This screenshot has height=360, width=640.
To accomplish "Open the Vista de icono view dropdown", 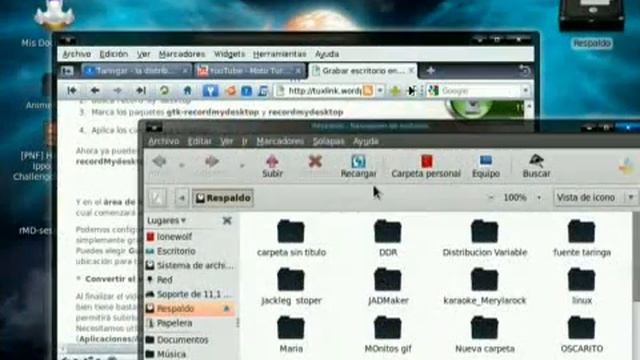I will 596,198.
